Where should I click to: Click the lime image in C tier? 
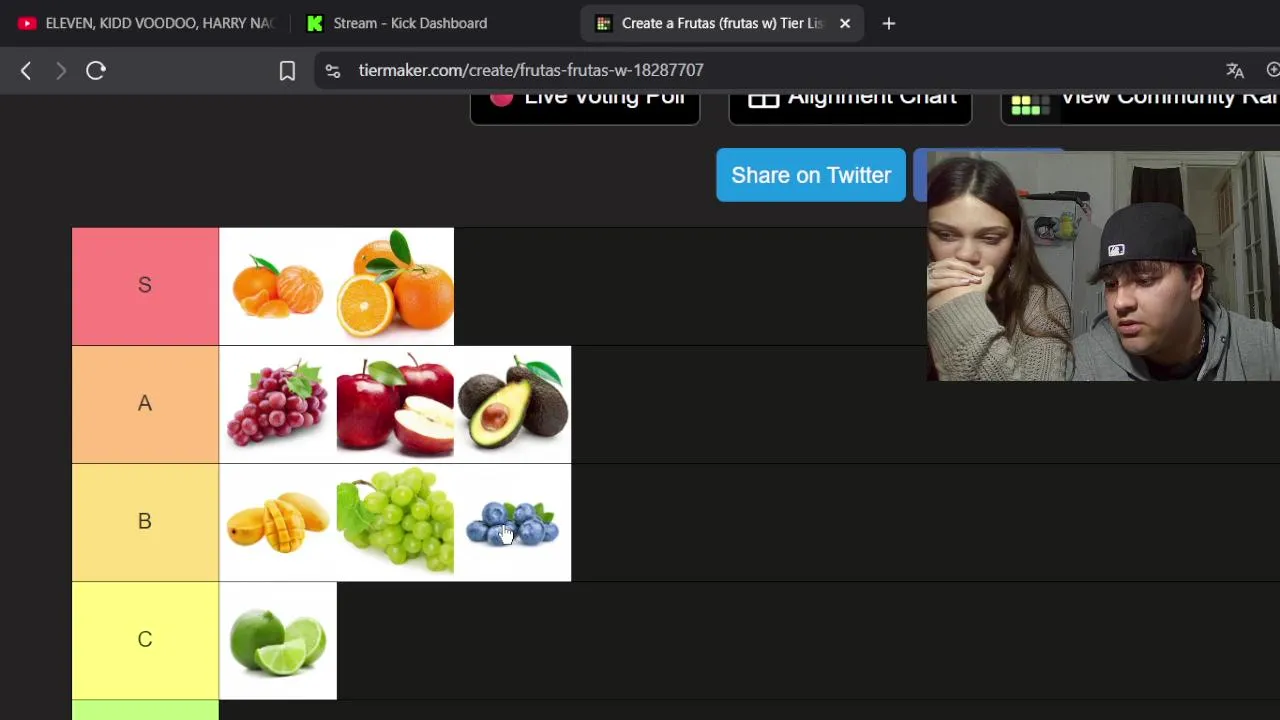[278, 640]
